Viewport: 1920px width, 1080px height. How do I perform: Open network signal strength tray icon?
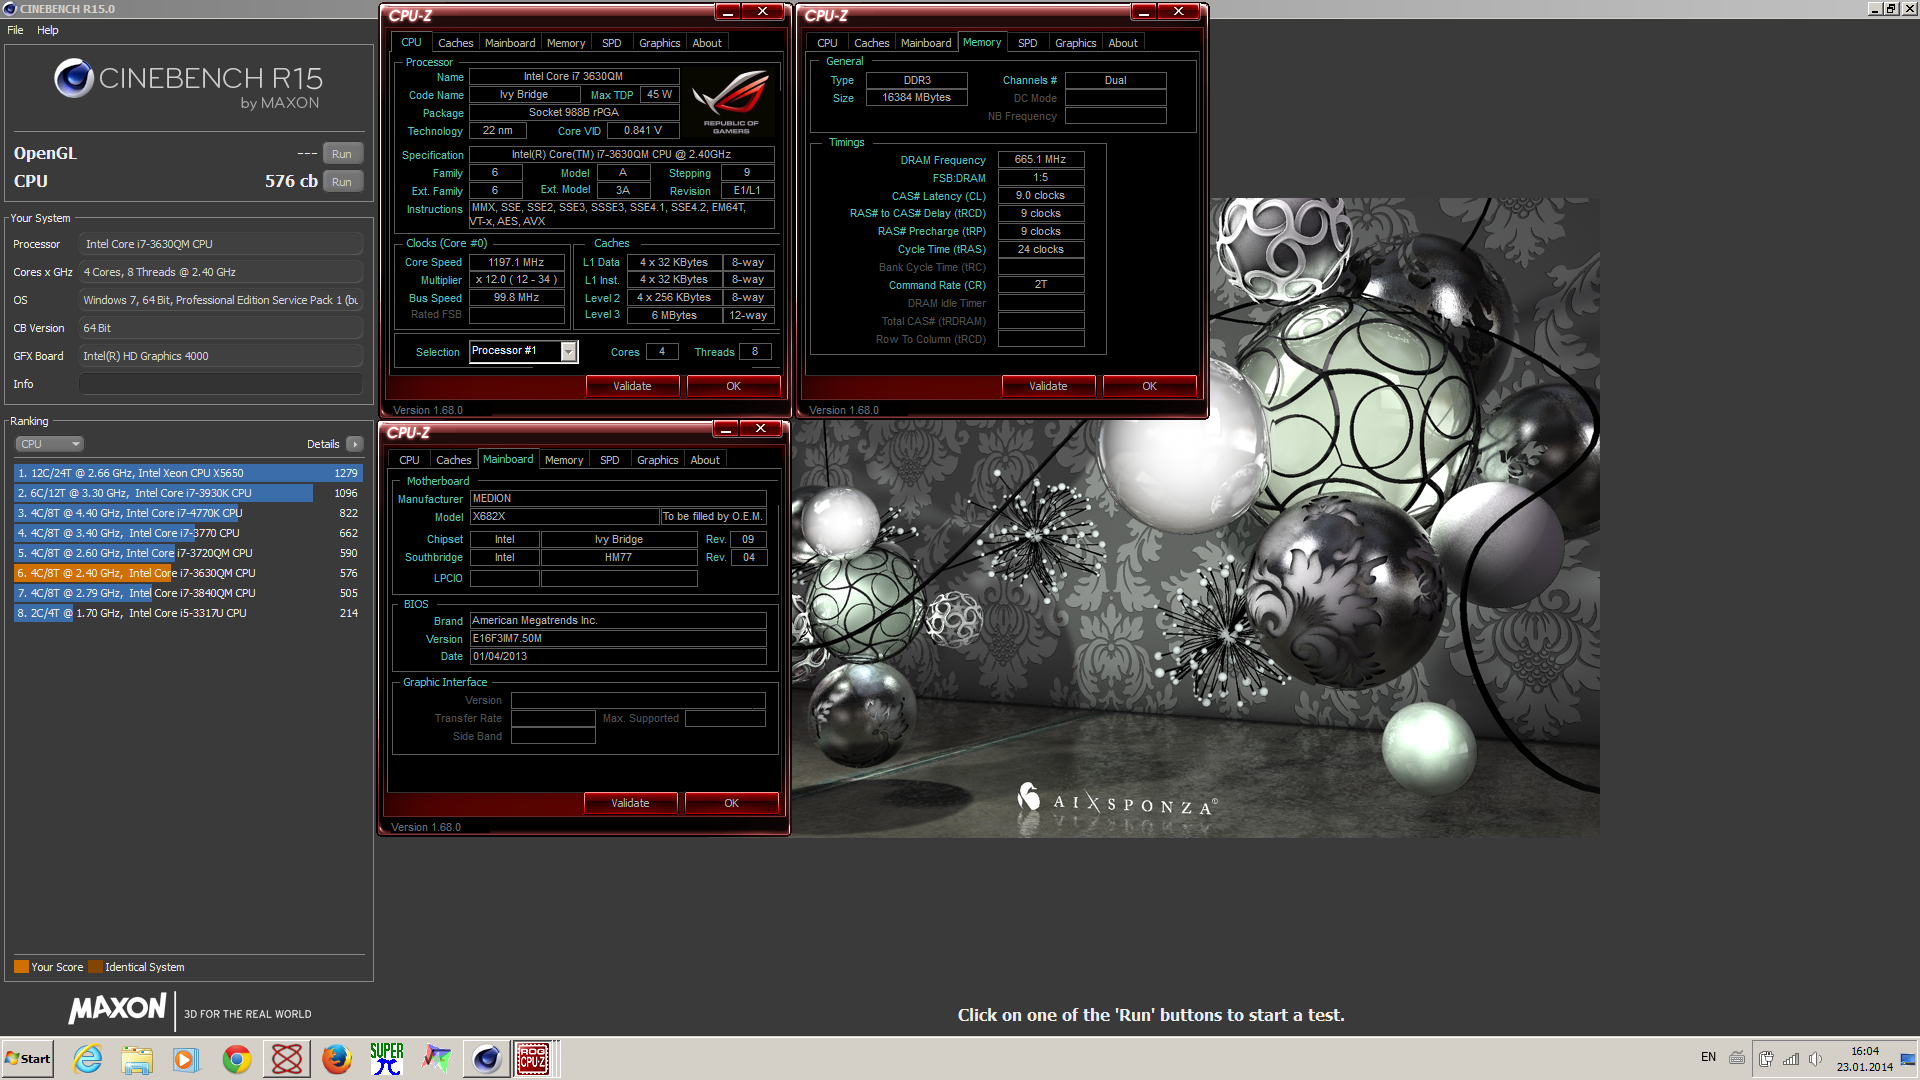[x=1791, y=1059]
